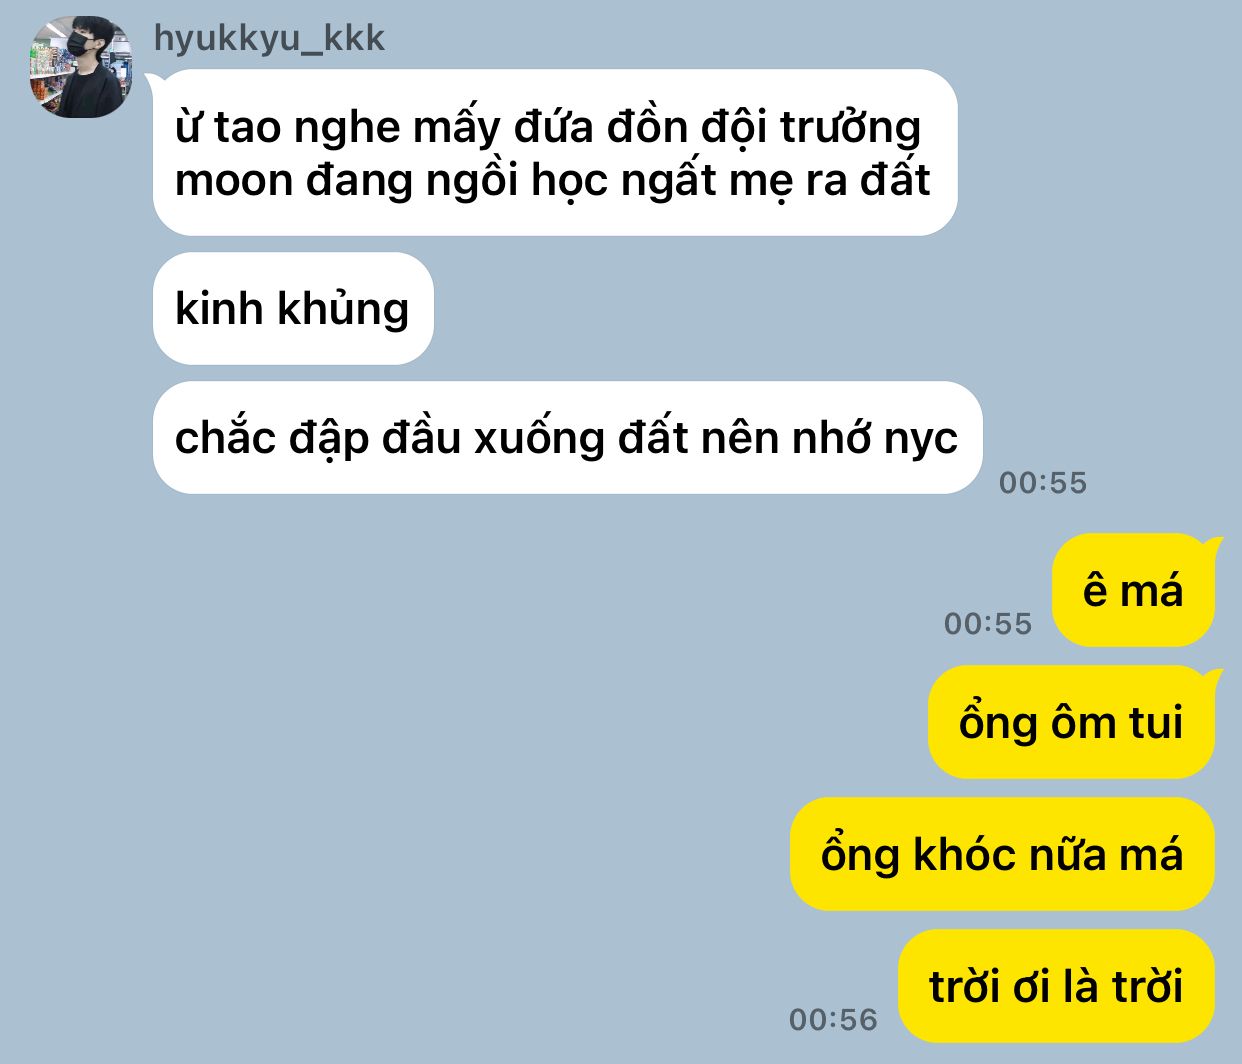
Task: Click the 00:55 timestamp next to "ê má"
Action: coord(988,623)
